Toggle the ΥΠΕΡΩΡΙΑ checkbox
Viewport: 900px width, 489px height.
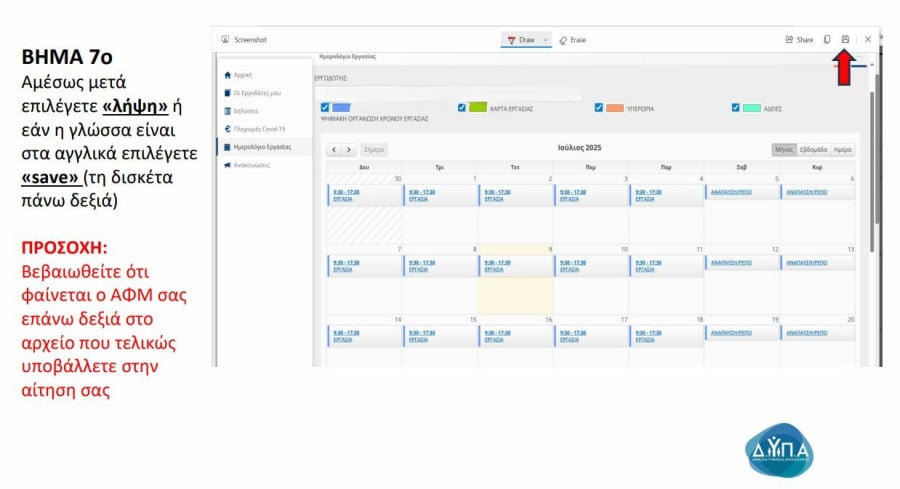[x=598, y=107]
